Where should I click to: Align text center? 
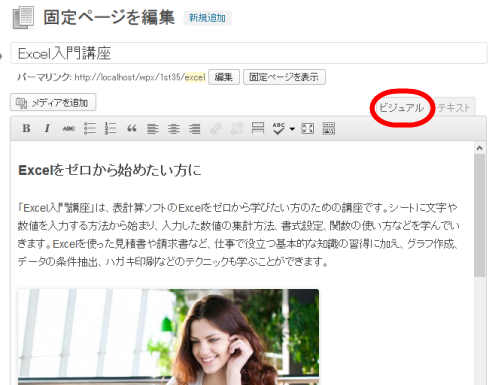174,128
